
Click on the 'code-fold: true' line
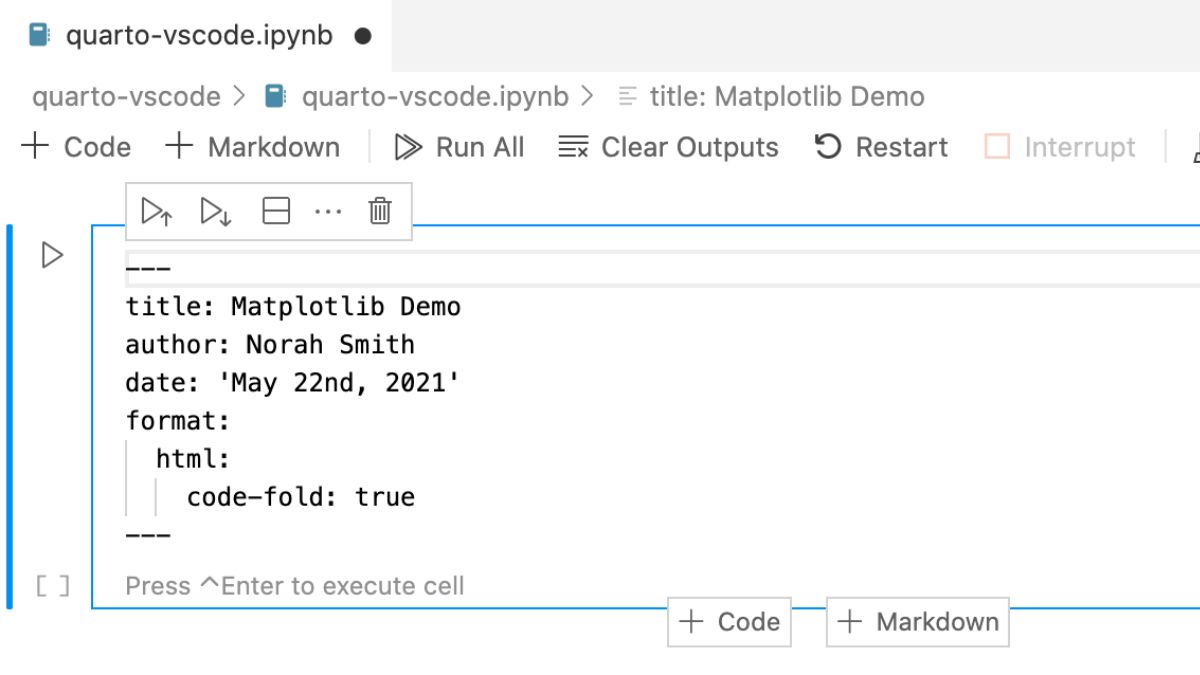click(300, 497)
